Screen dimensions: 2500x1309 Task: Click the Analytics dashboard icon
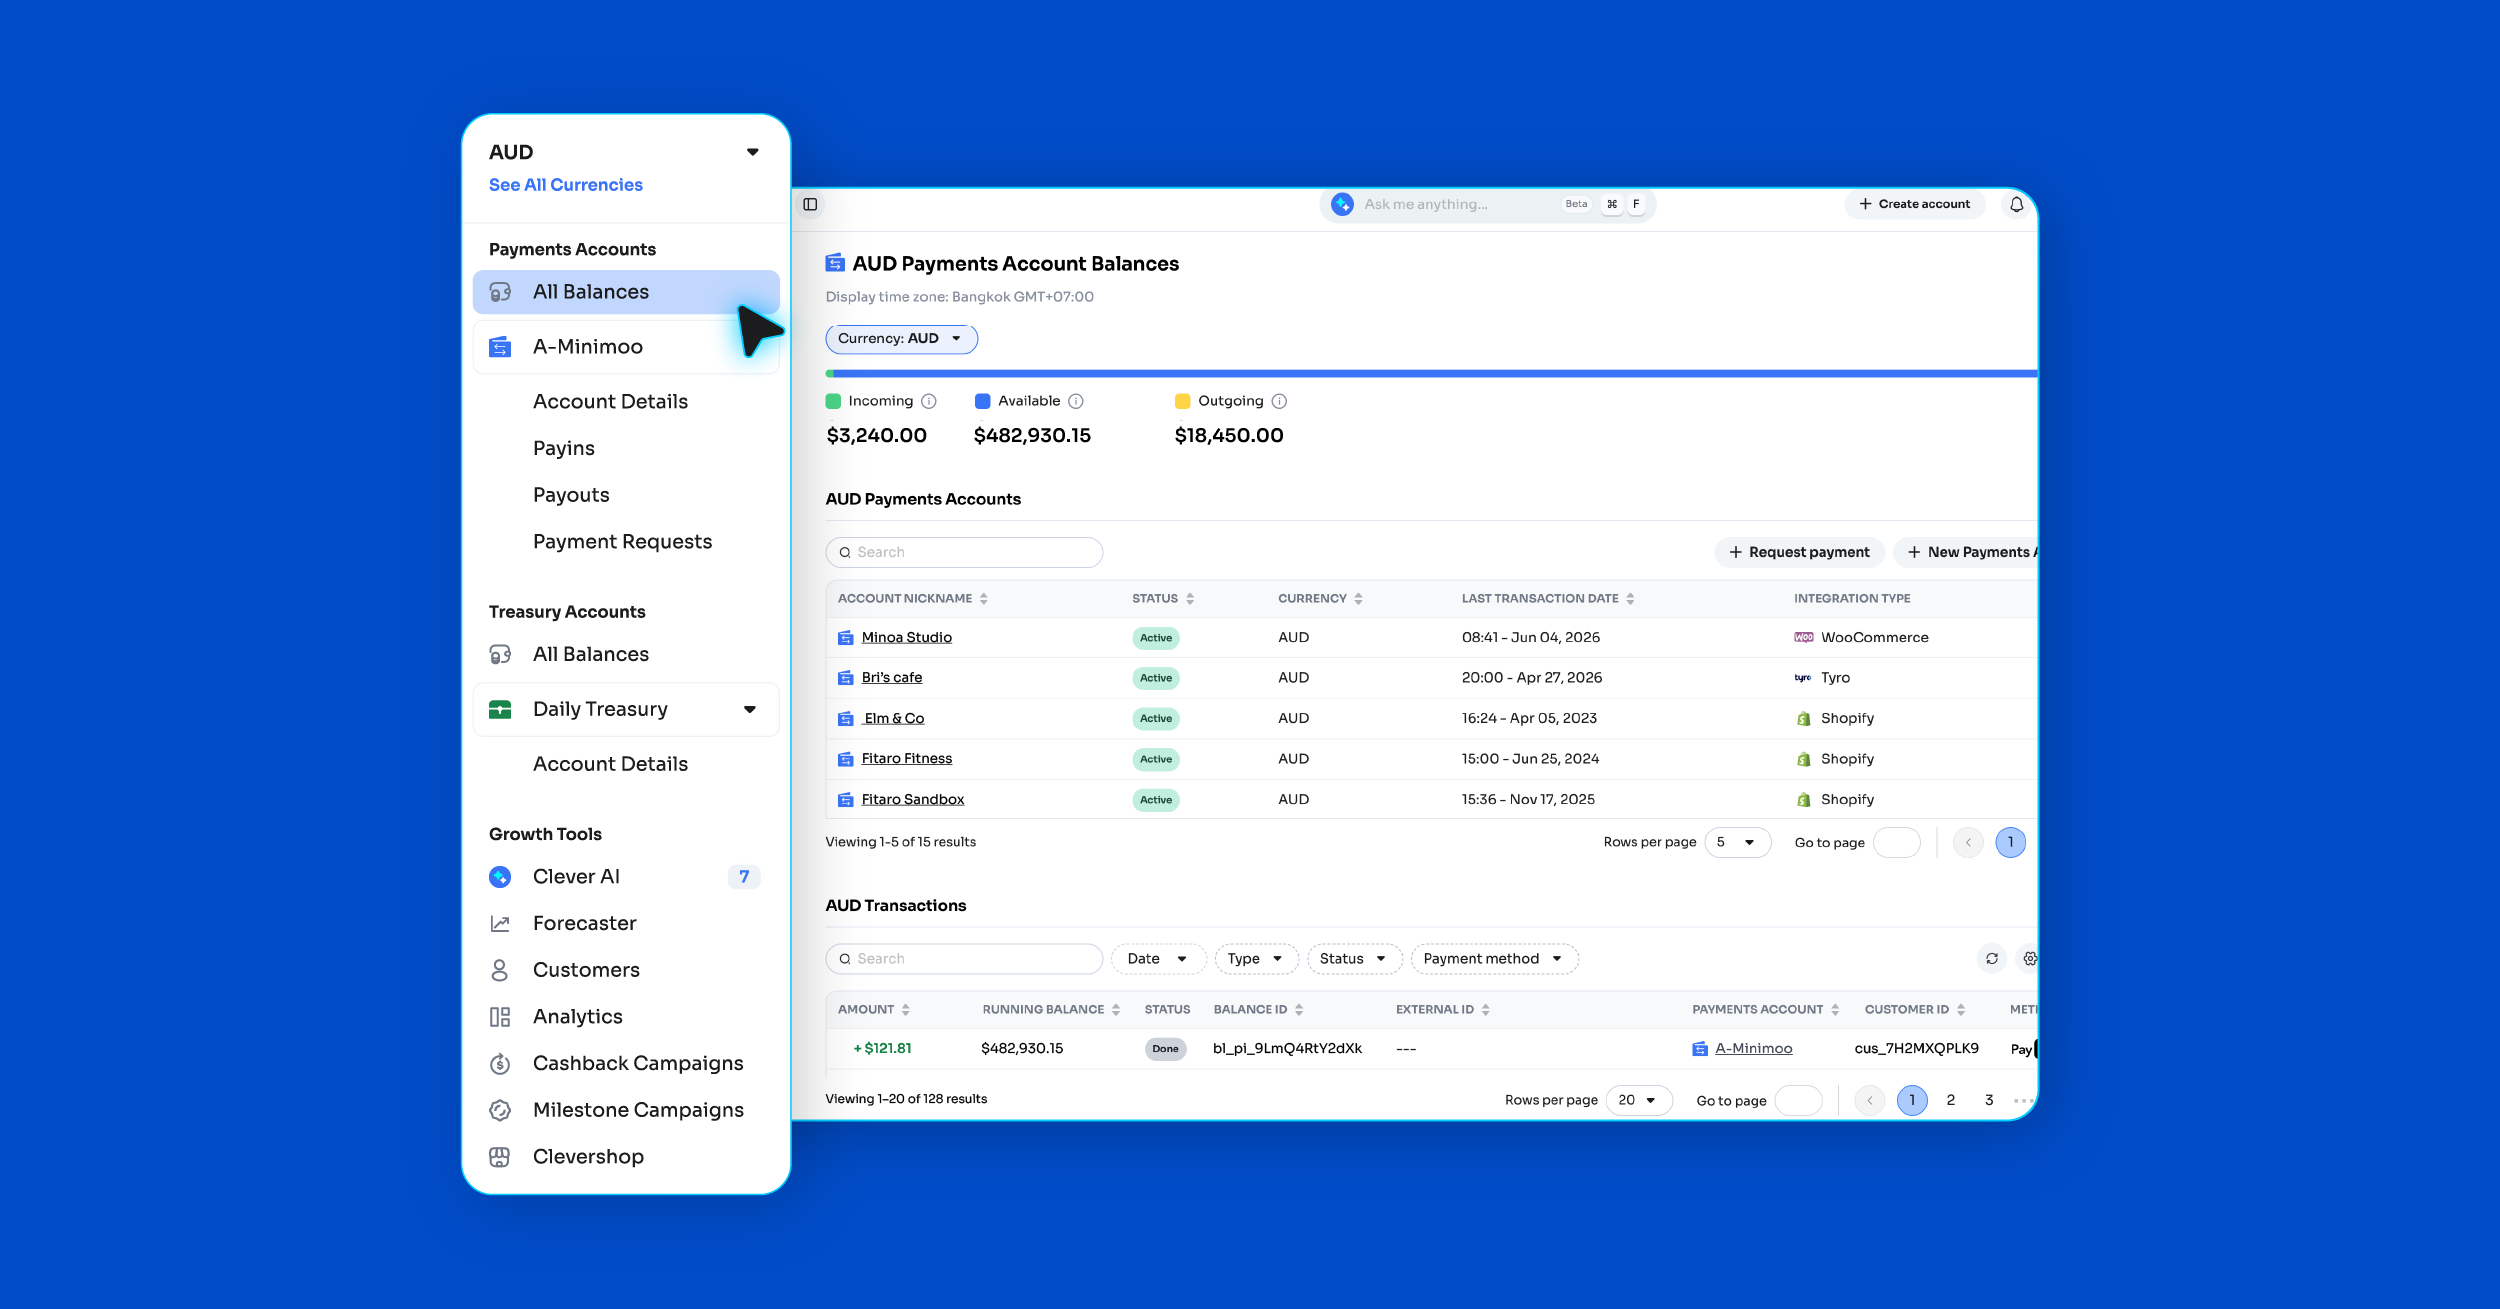point(500,1017)
